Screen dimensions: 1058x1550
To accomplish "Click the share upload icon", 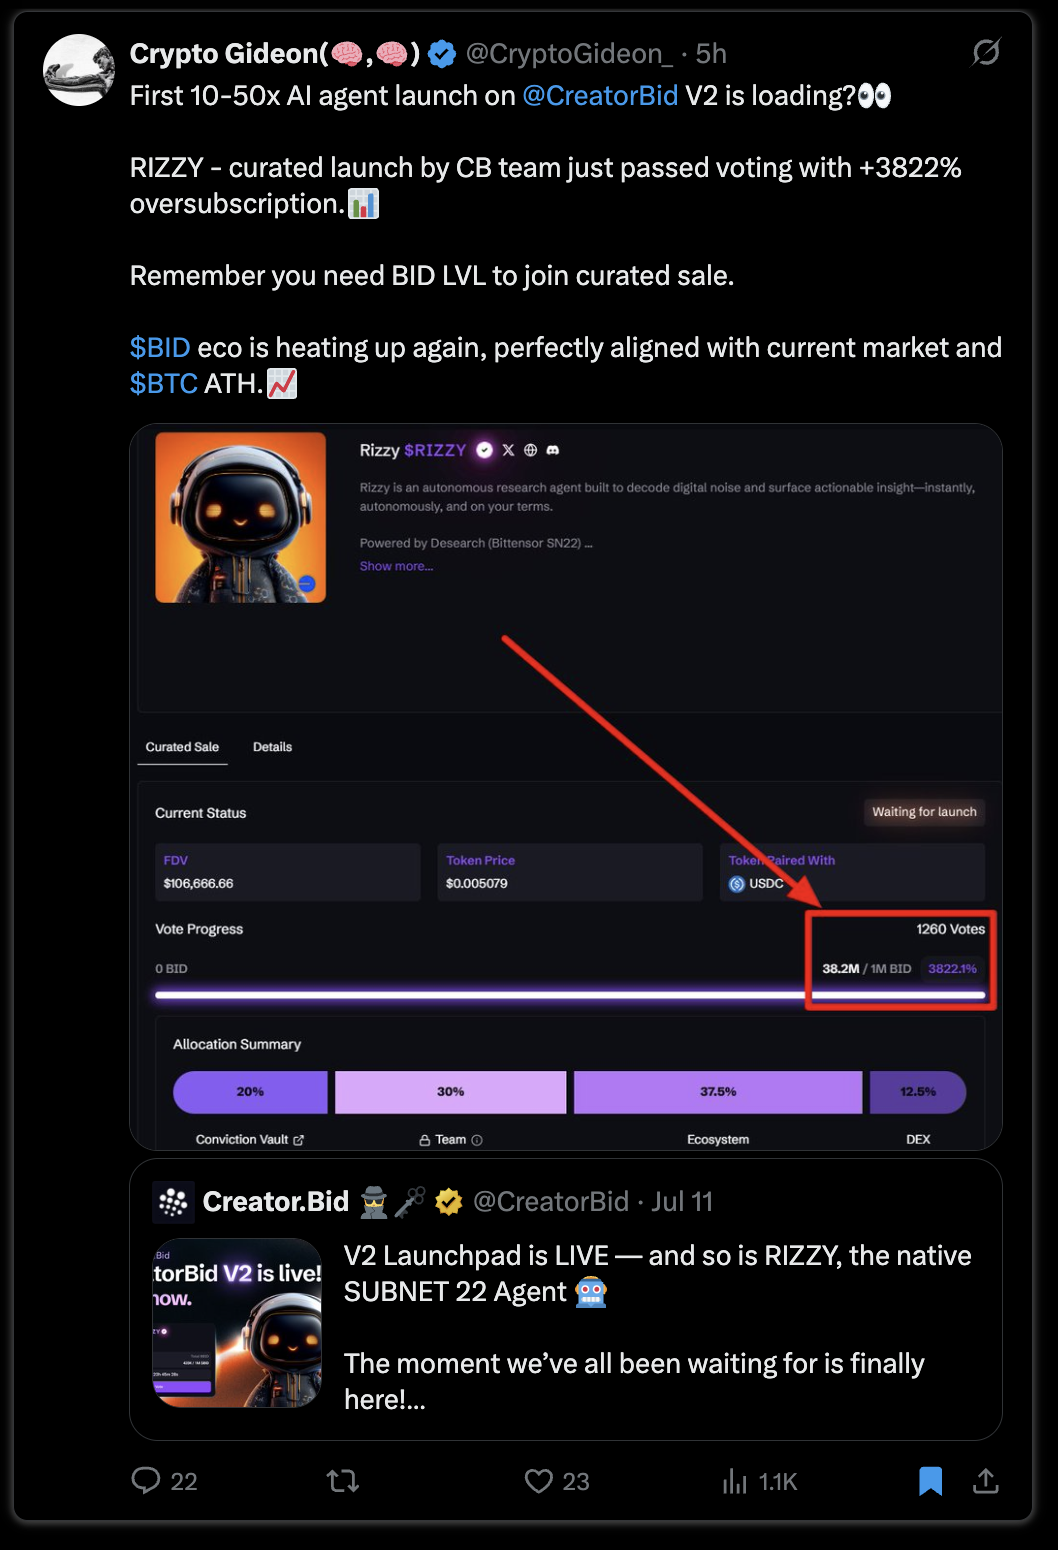I will click(986, 1481).
